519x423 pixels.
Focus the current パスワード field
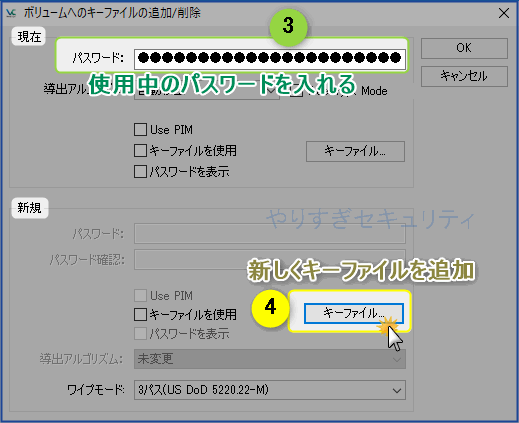click(x=270, y=59)
